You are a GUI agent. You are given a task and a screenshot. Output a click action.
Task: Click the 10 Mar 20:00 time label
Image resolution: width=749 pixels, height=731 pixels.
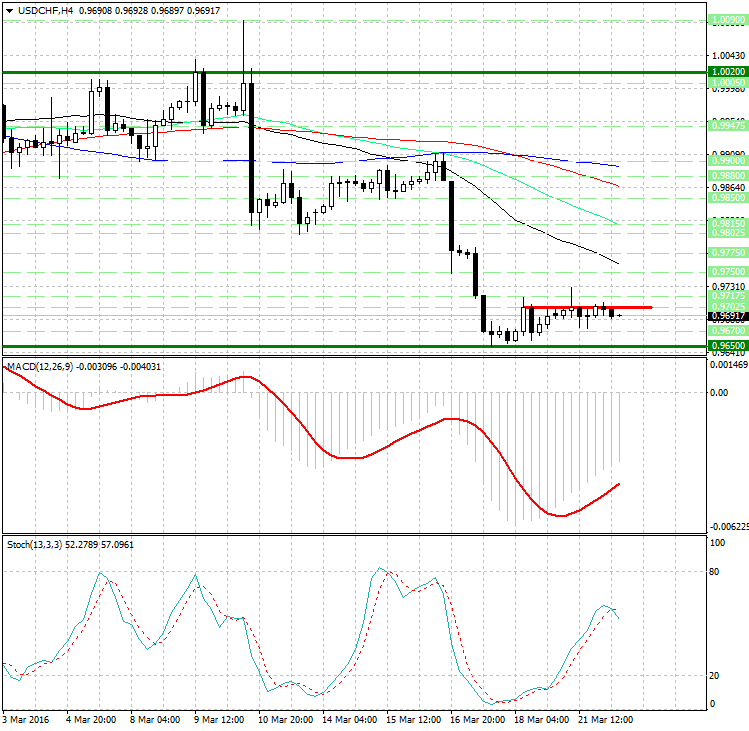pyautogui.click(x=285, y=720)
